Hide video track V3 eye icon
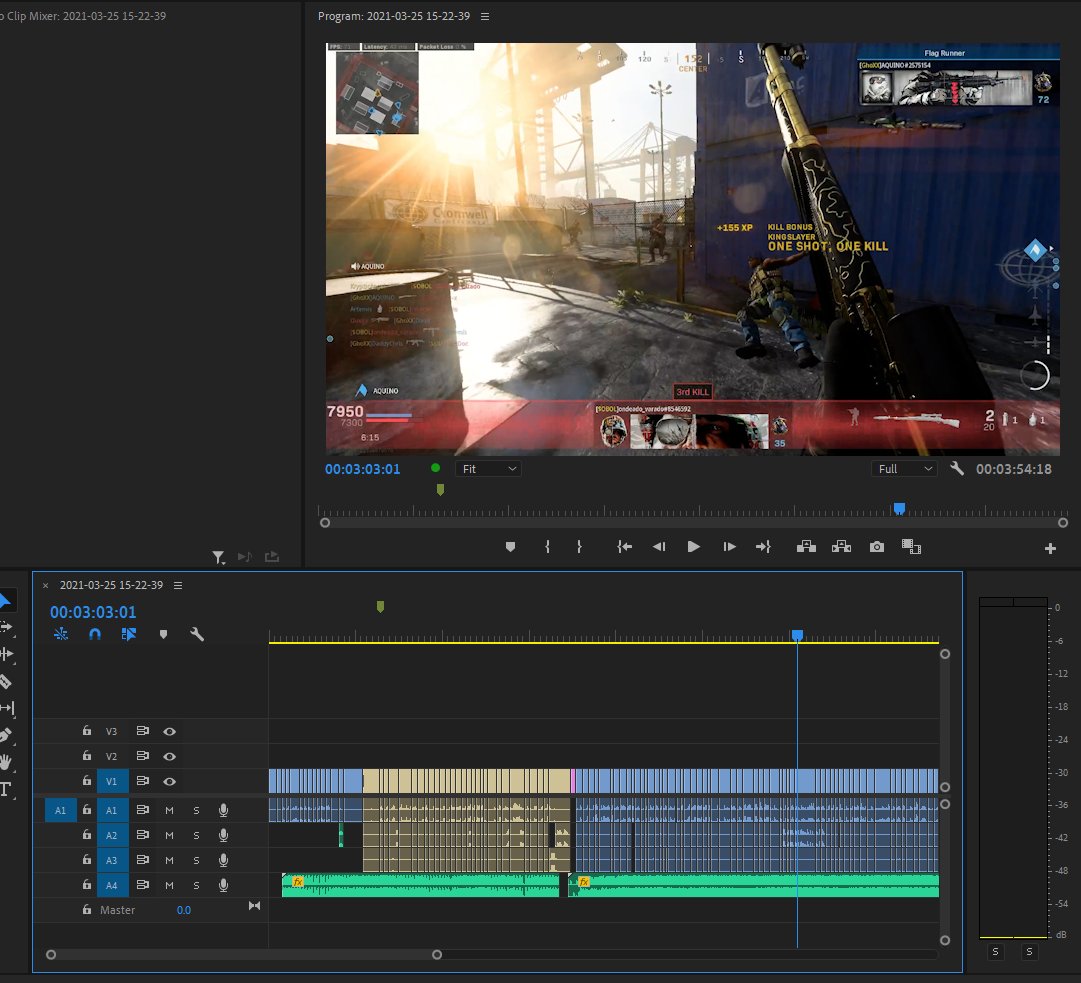Screen dimensions: 1081x983 [170, 731]
